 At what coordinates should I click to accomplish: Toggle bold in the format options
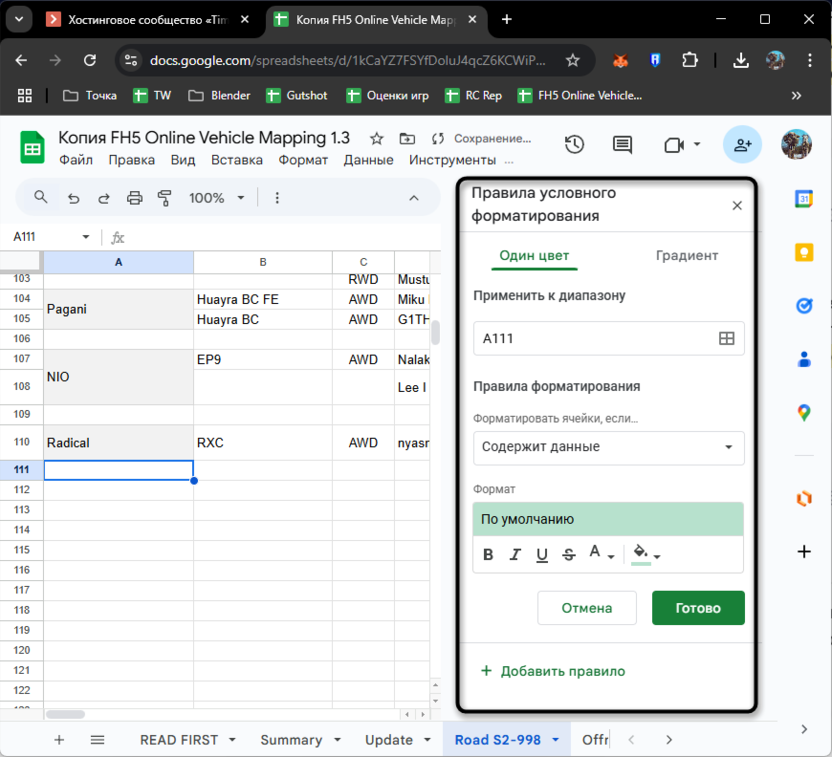point(488,555)
